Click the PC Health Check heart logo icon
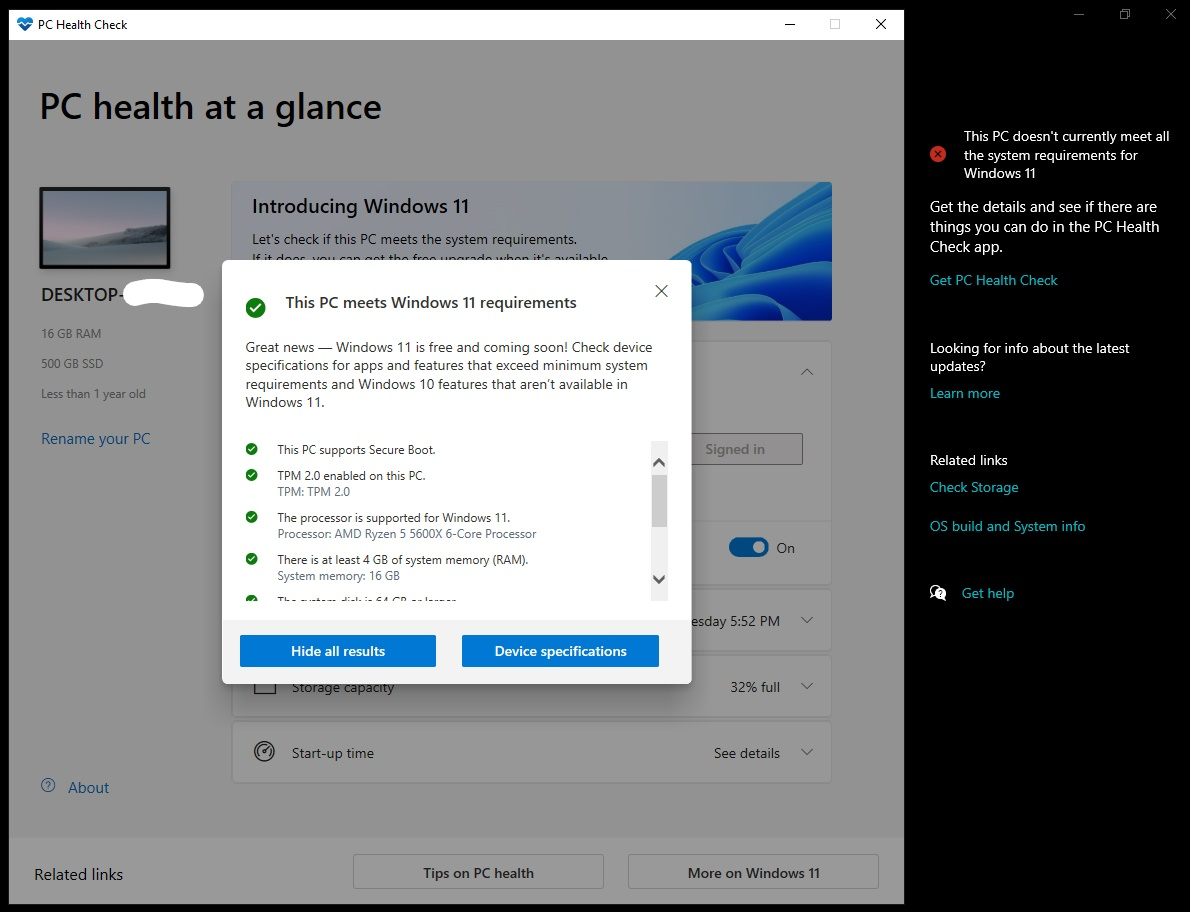The height and width of the screenshot is (912, 1190). pyautogui.click(x=25, y=24)
